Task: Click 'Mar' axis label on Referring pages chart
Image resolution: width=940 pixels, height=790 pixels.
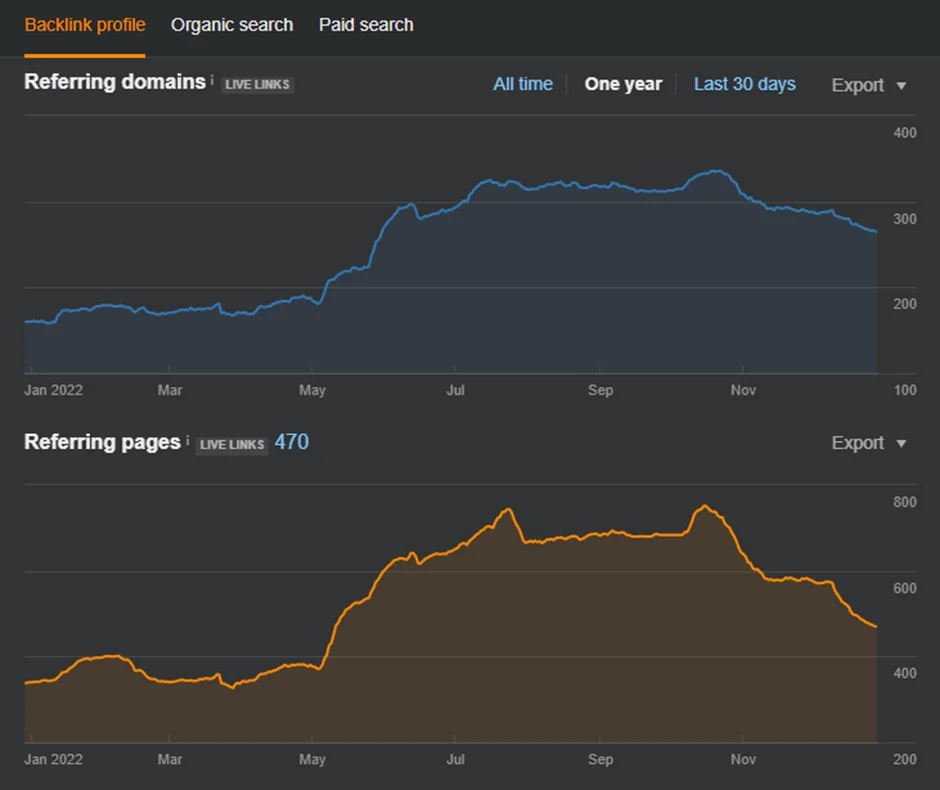Action: pyautogui.click(x=170, y=759)
